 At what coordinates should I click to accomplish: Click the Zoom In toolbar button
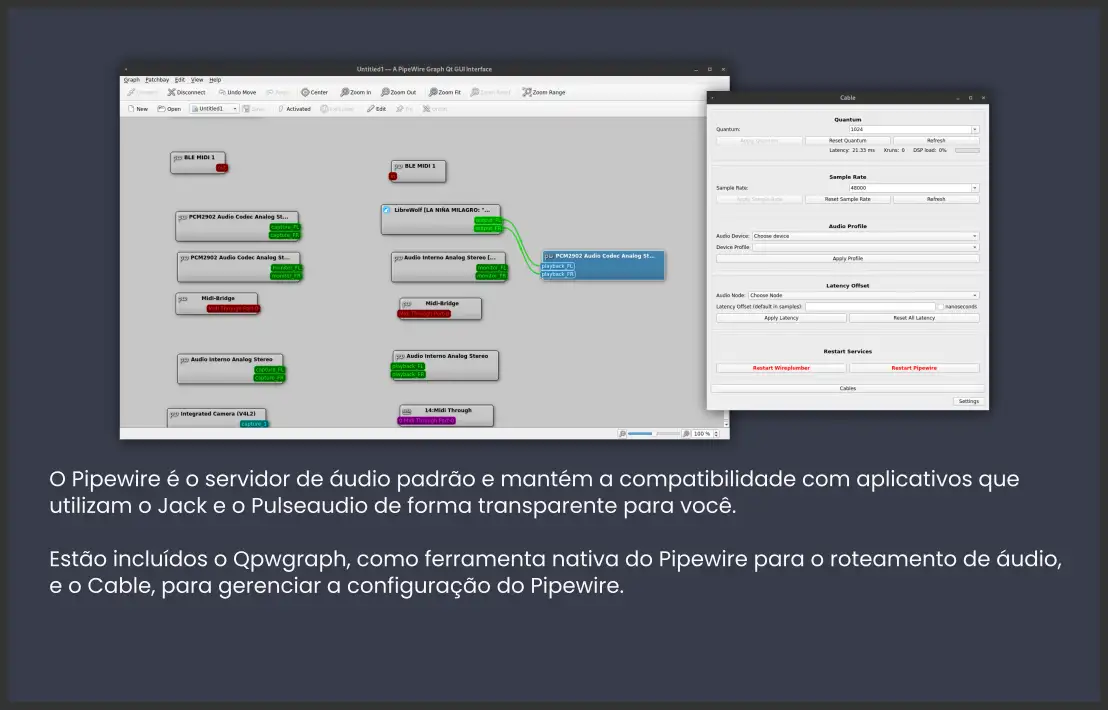point(355,93)
